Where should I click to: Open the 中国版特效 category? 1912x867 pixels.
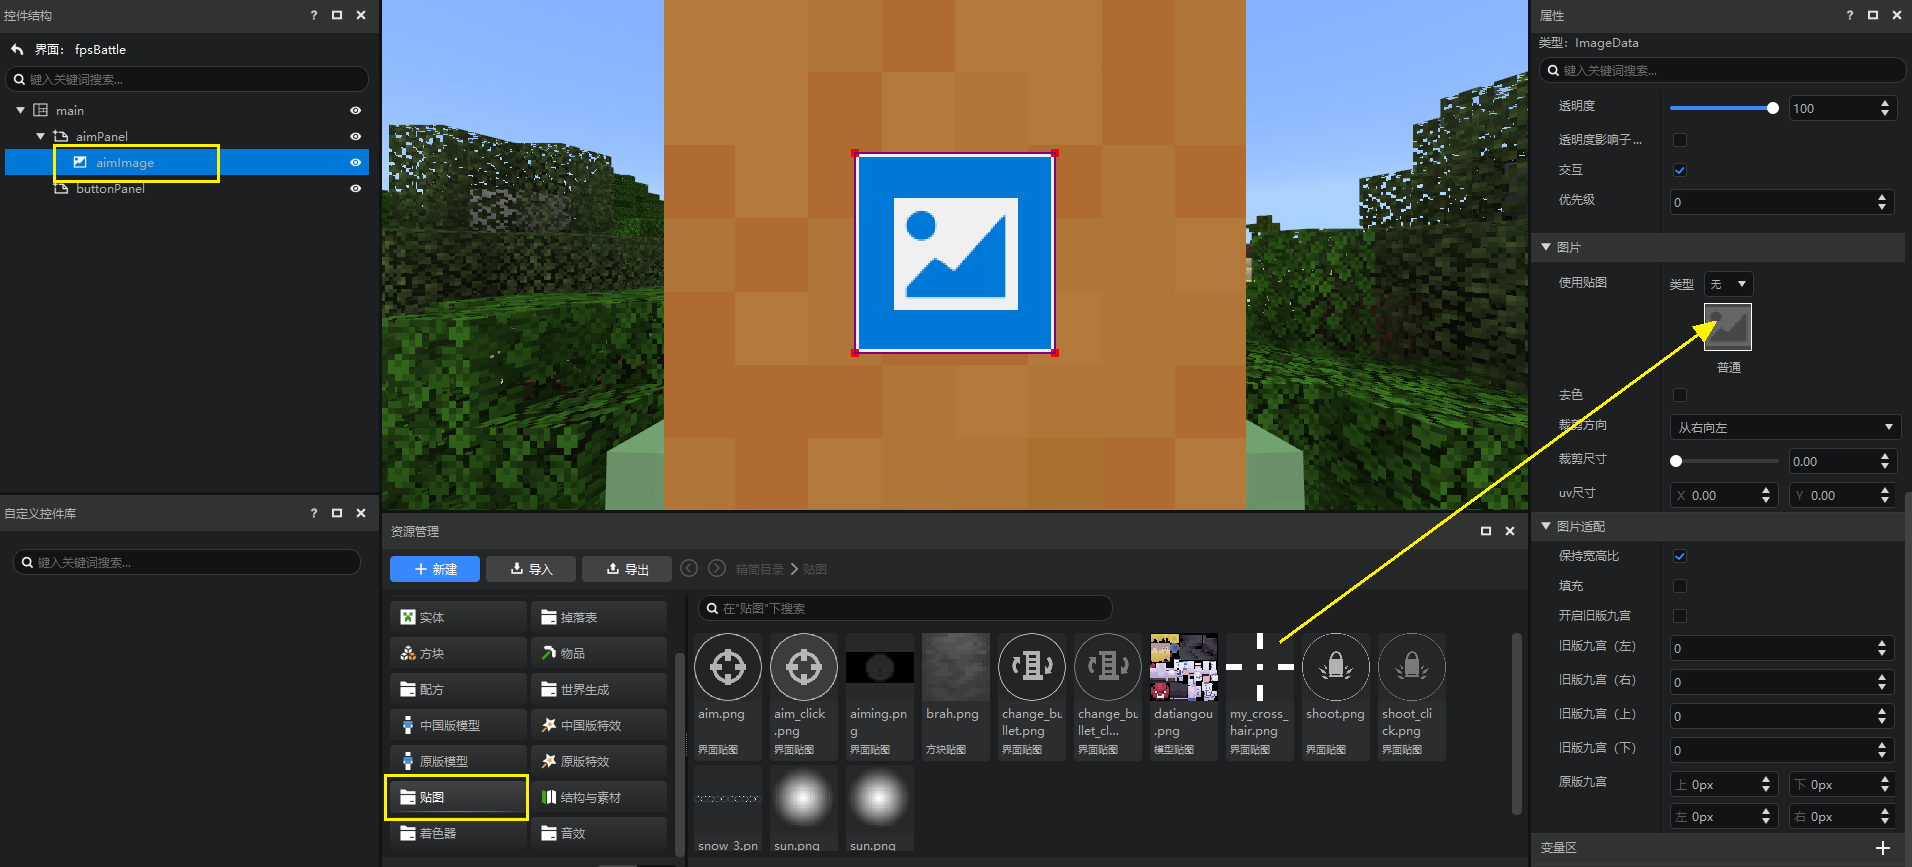599,725
